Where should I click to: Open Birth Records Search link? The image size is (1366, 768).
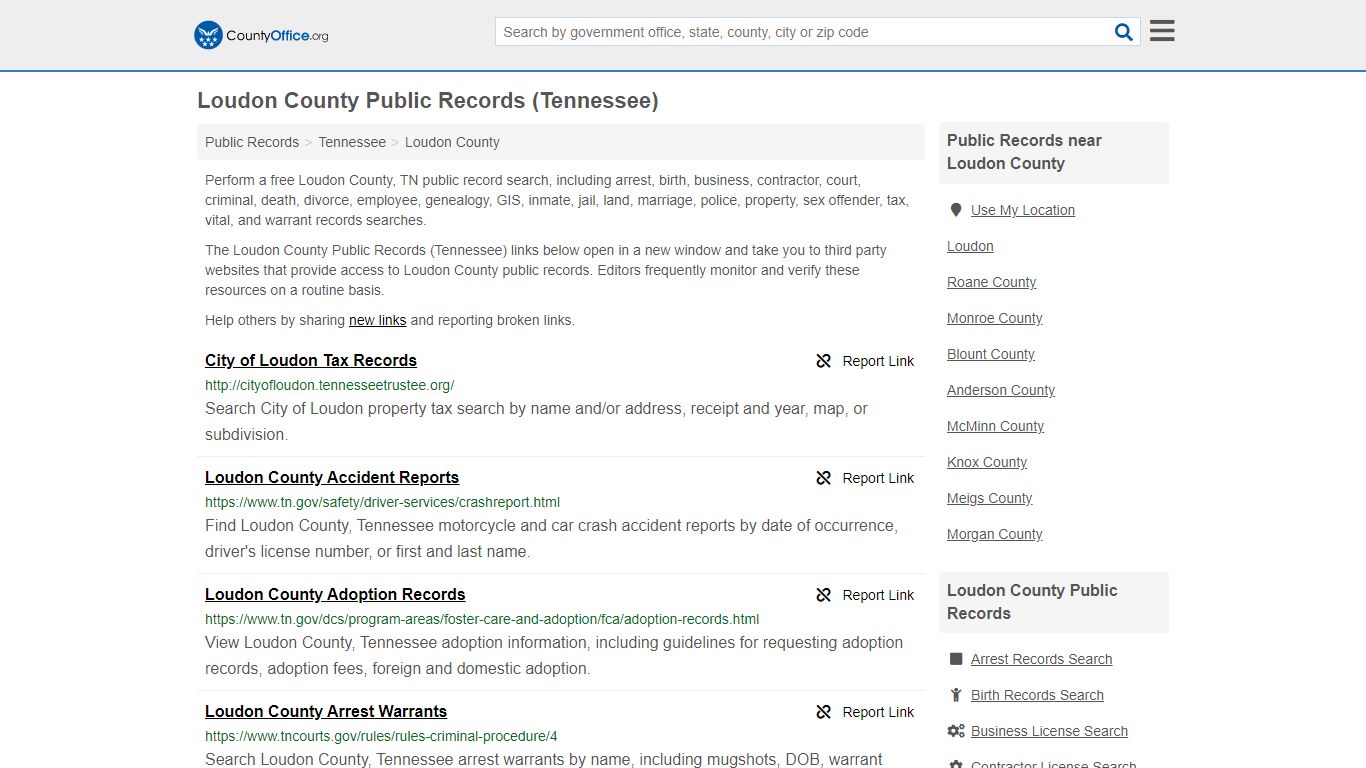[x=1037, y=695]
